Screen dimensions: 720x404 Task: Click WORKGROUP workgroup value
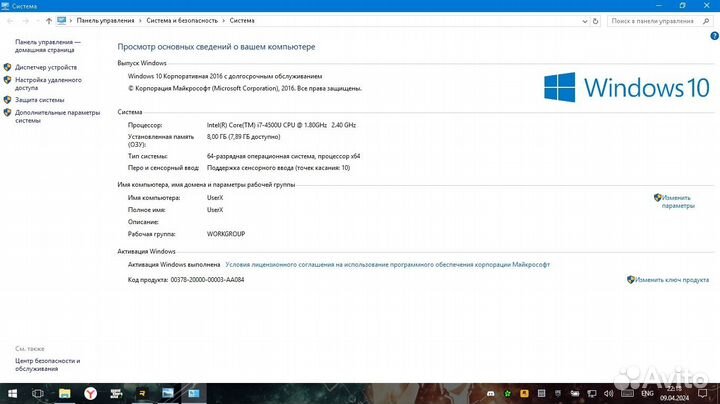226,234
